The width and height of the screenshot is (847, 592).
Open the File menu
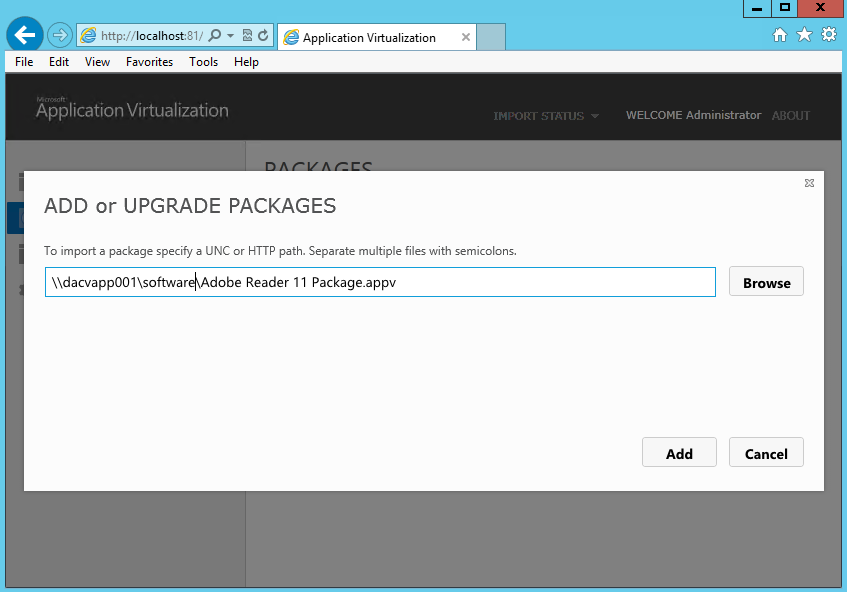24,62
